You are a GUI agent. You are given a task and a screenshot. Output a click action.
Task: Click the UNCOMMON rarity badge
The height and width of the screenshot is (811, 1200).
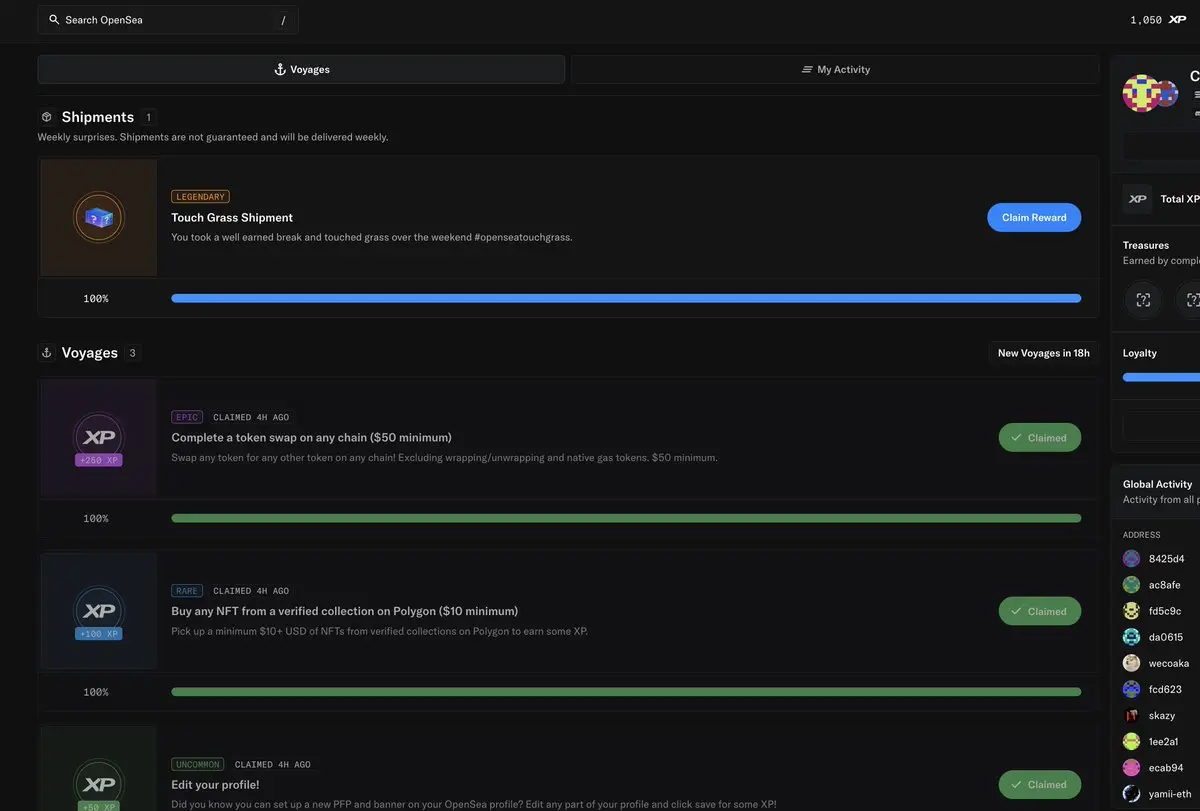pos(198,765)
